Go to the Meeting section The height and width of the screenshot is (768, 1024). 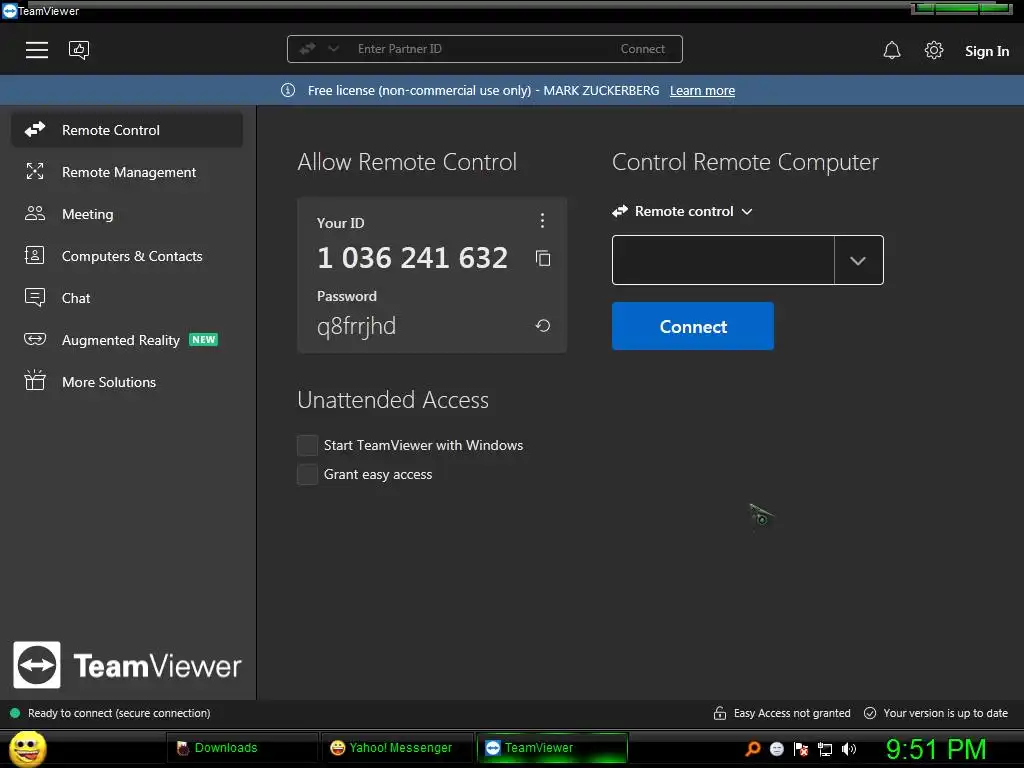click(x=127, y=214)
